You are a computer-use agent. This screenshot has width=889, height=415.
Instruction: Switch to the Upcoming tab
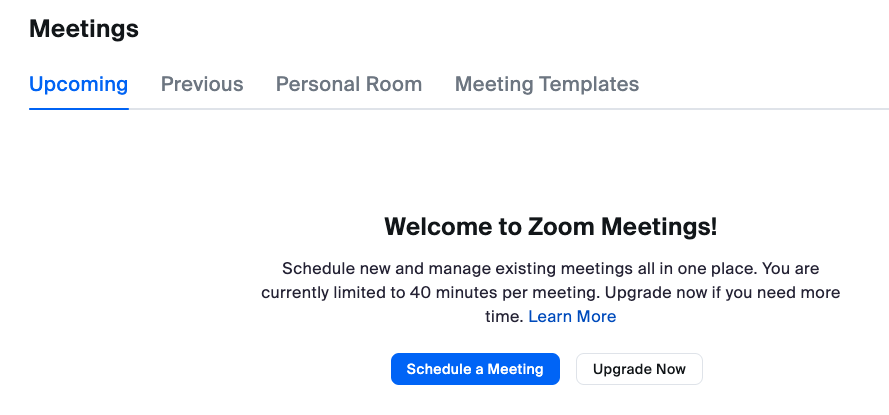(x=78, y=84)
